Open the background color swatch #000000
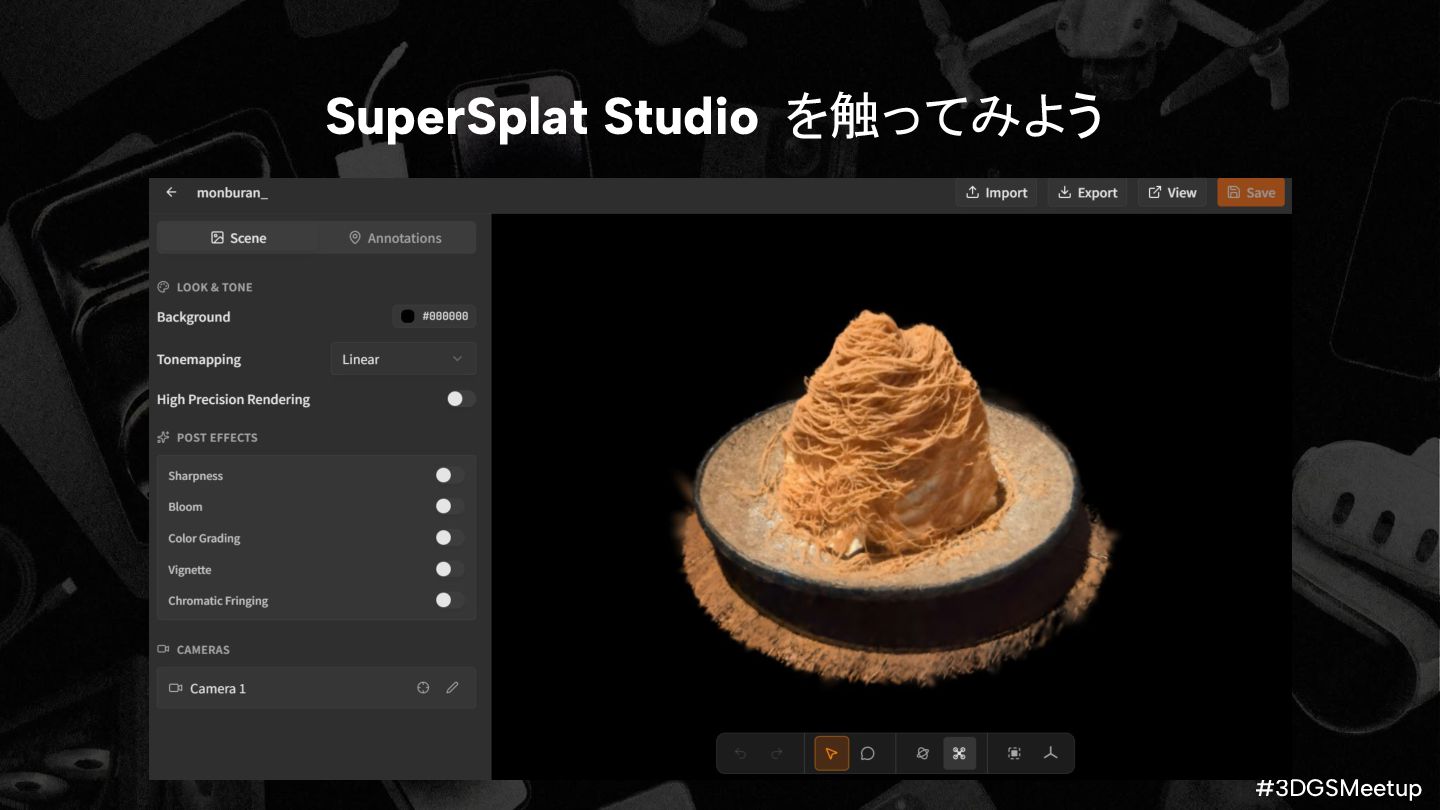The width and height of the screenshot is (1440, 810). (x=434, y=317)
